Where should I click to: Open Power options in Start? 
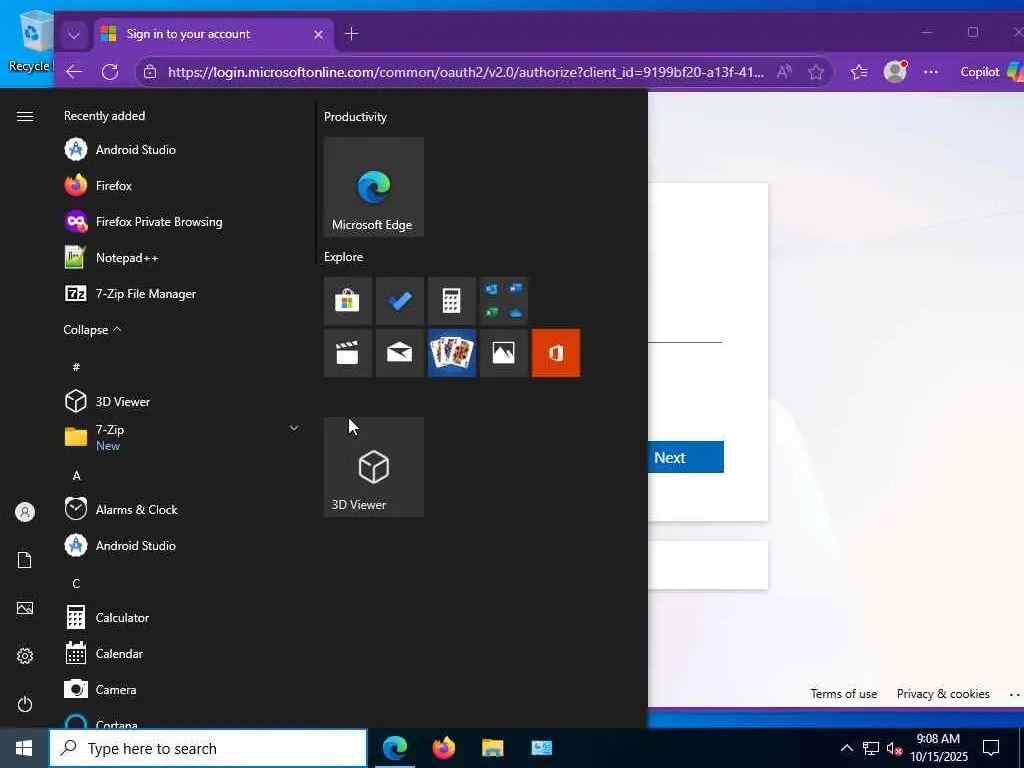[x=25, y=704]
